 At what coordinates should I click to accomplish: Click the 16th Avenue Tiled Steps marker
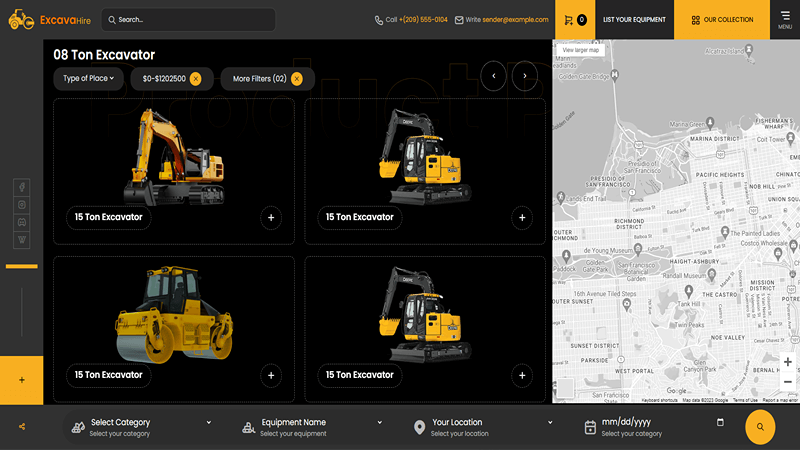tap(627, 304)
